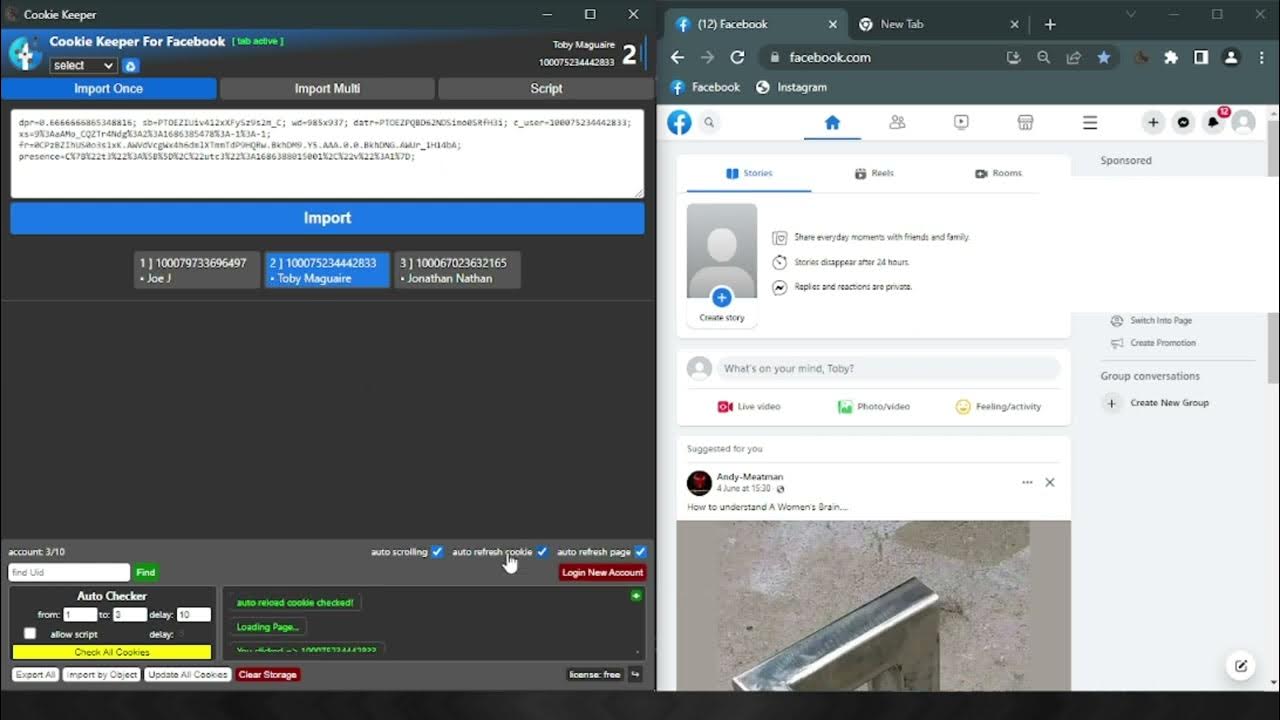1280x720 pixels.
Task: Click the new message compose icon
Action: [1241, 666]
